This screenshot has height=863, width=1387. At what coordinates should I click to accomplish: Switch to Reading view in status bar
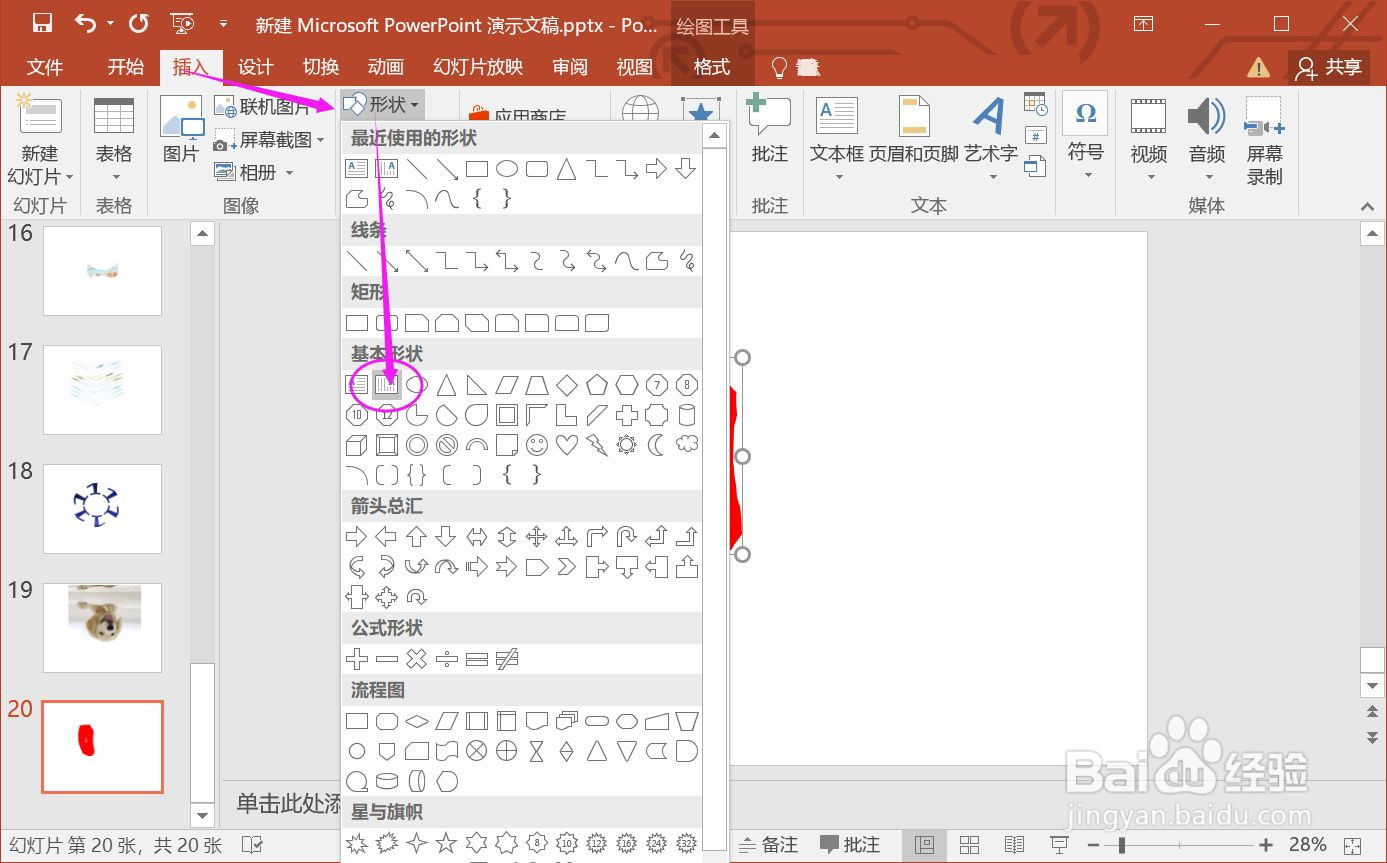1015,845
